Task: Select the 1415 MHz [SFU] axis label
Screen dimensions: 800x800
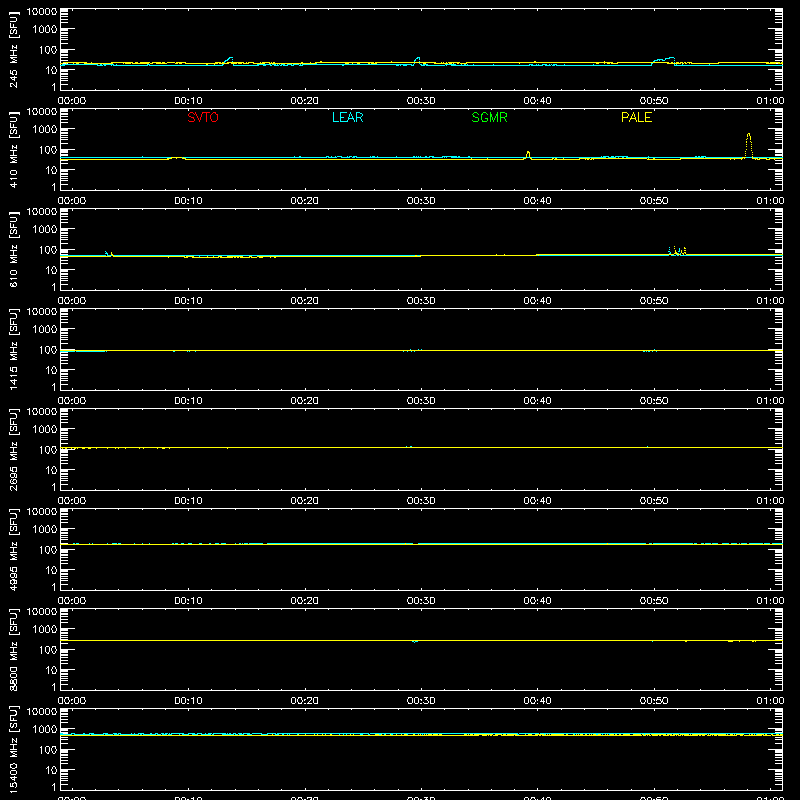Action: [13, 349]
